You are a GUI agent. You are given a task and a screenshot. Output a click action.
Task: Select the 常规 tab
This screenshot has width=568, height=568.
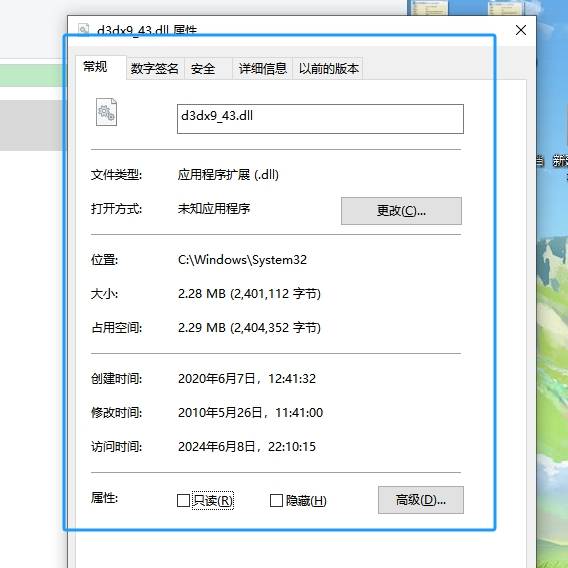95,67
